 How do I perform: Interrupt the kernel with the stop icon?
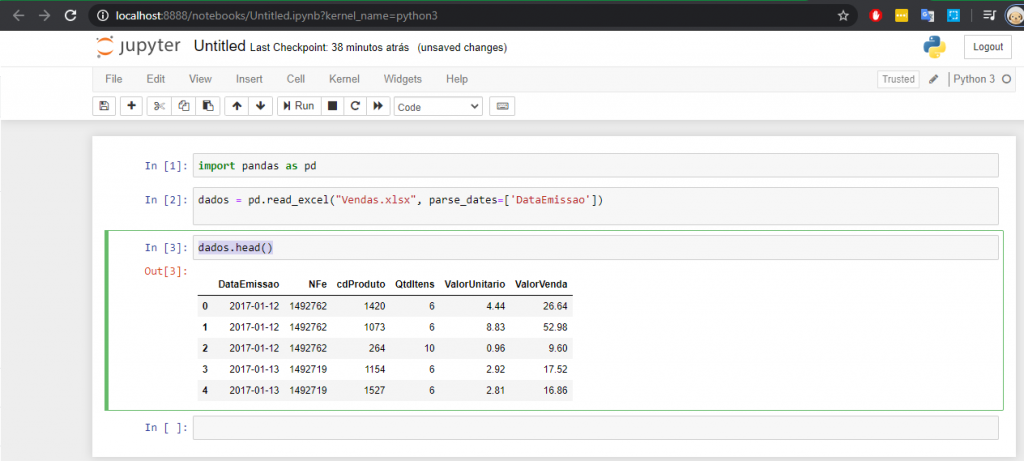pyautogui.click(x=332, y=106)
